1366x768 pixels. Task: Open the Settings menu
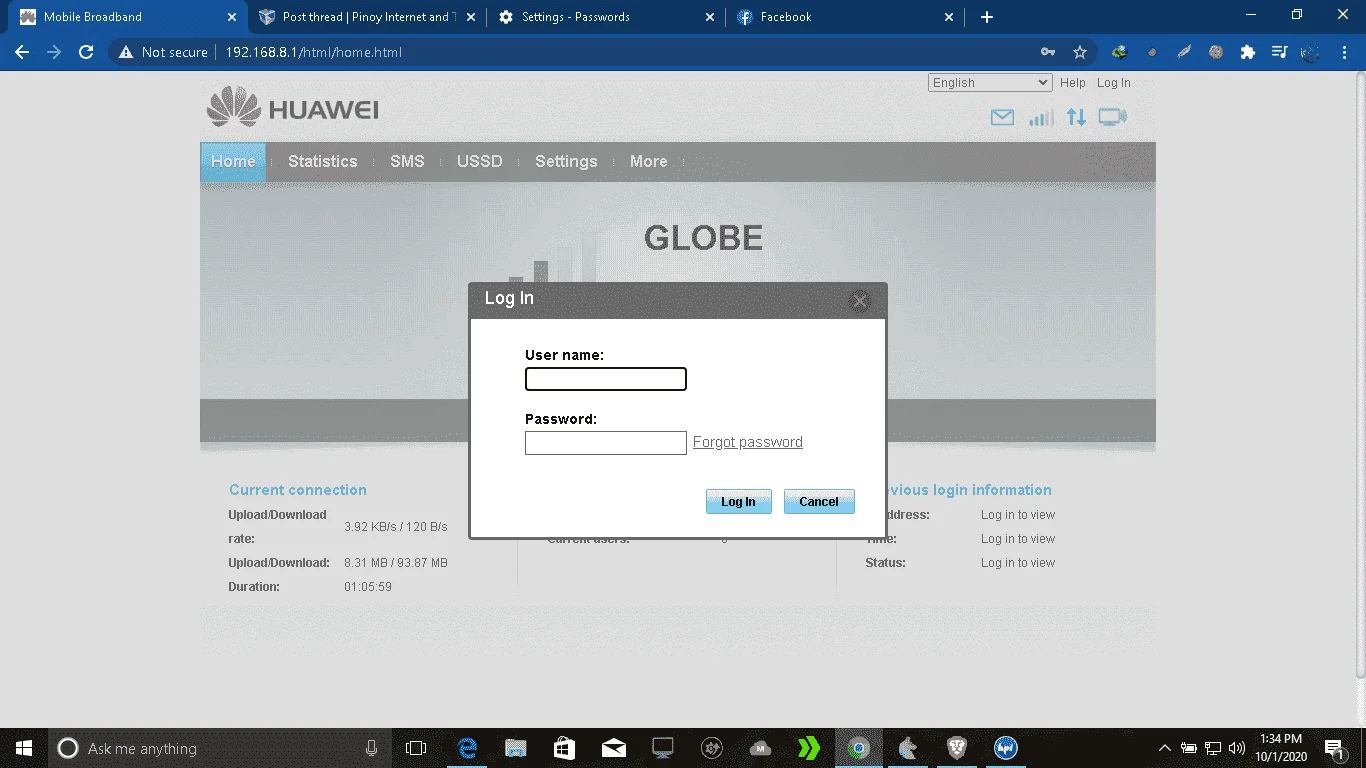pos(566,161)
